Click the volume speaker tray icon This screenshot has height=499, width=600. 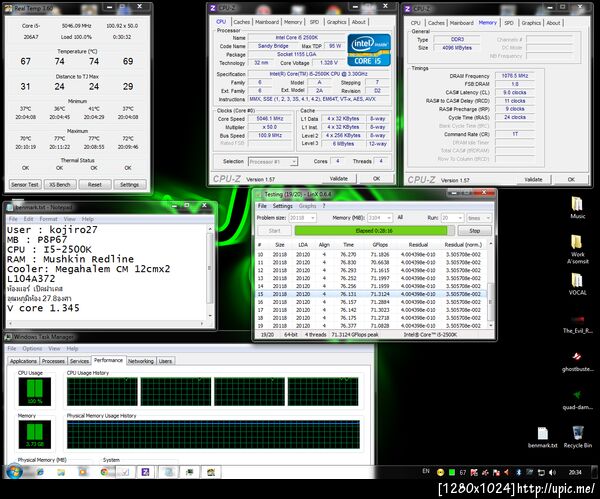(x=553, y=473)
